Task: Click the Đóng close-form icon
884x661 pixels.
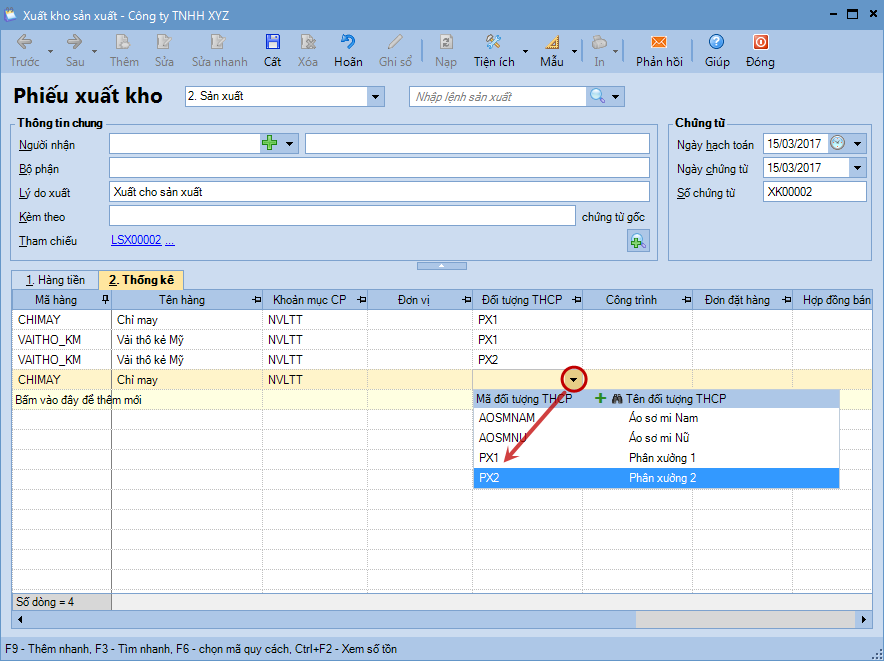Action: click(x=760, y=43)
